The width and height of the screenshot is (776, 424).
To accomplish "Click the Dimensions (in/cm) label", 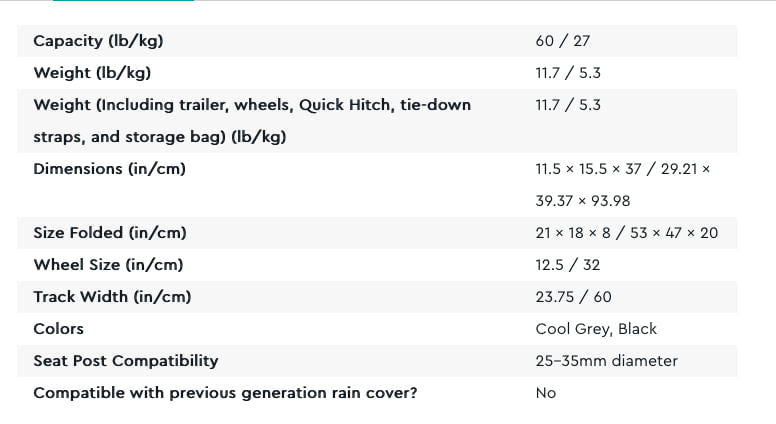I will point(109,169).
